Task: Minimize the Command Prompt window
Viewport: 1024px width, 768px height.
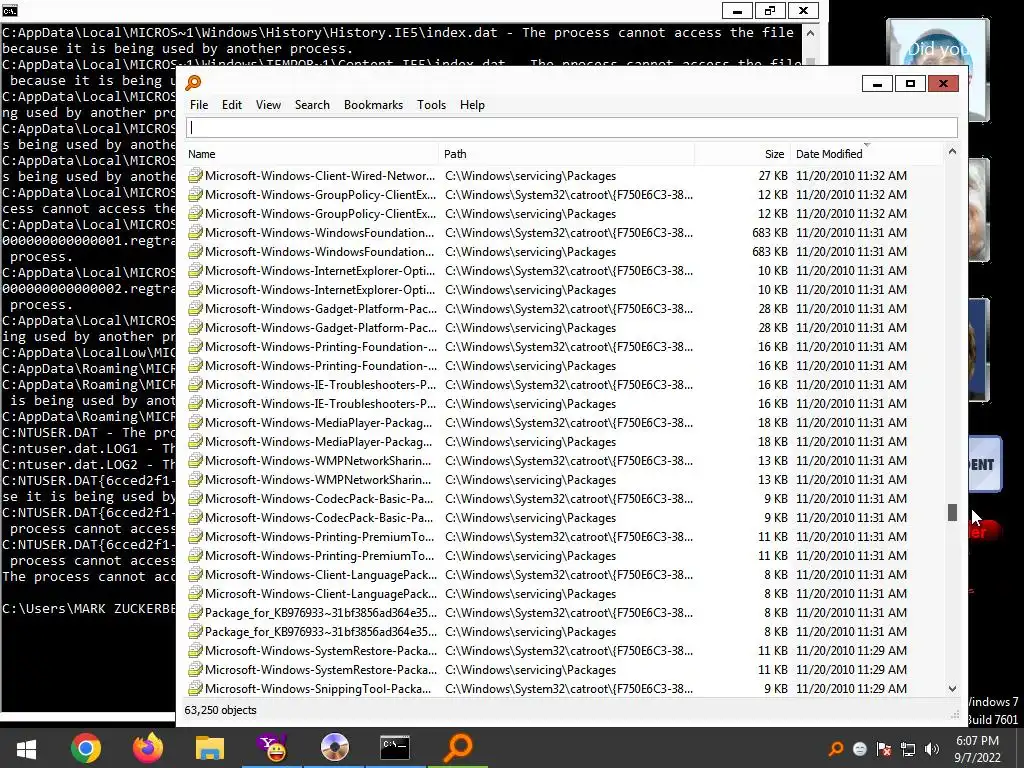Action: click(737, 10)
